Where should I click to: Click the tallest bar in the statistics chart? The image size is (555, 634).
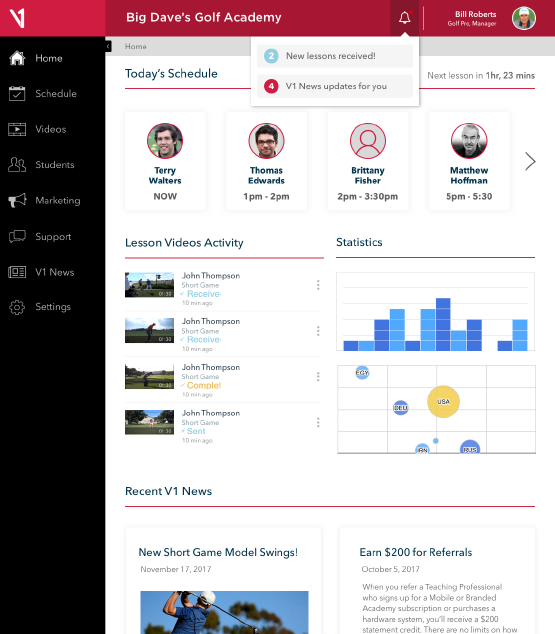[x=443, y=324]
